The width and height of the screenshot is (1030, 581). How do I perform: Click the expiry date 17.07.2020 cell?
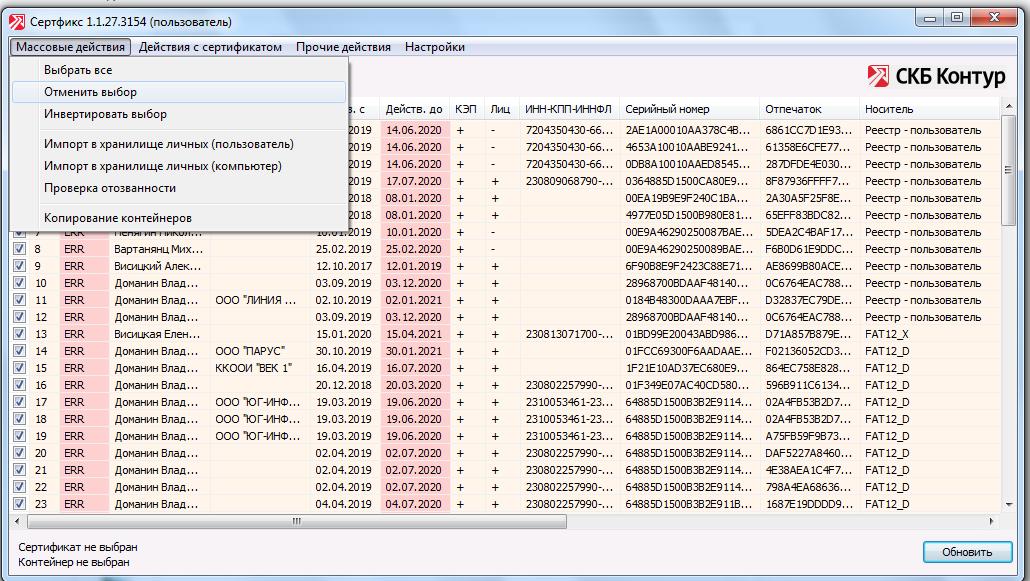click(414, 181)
